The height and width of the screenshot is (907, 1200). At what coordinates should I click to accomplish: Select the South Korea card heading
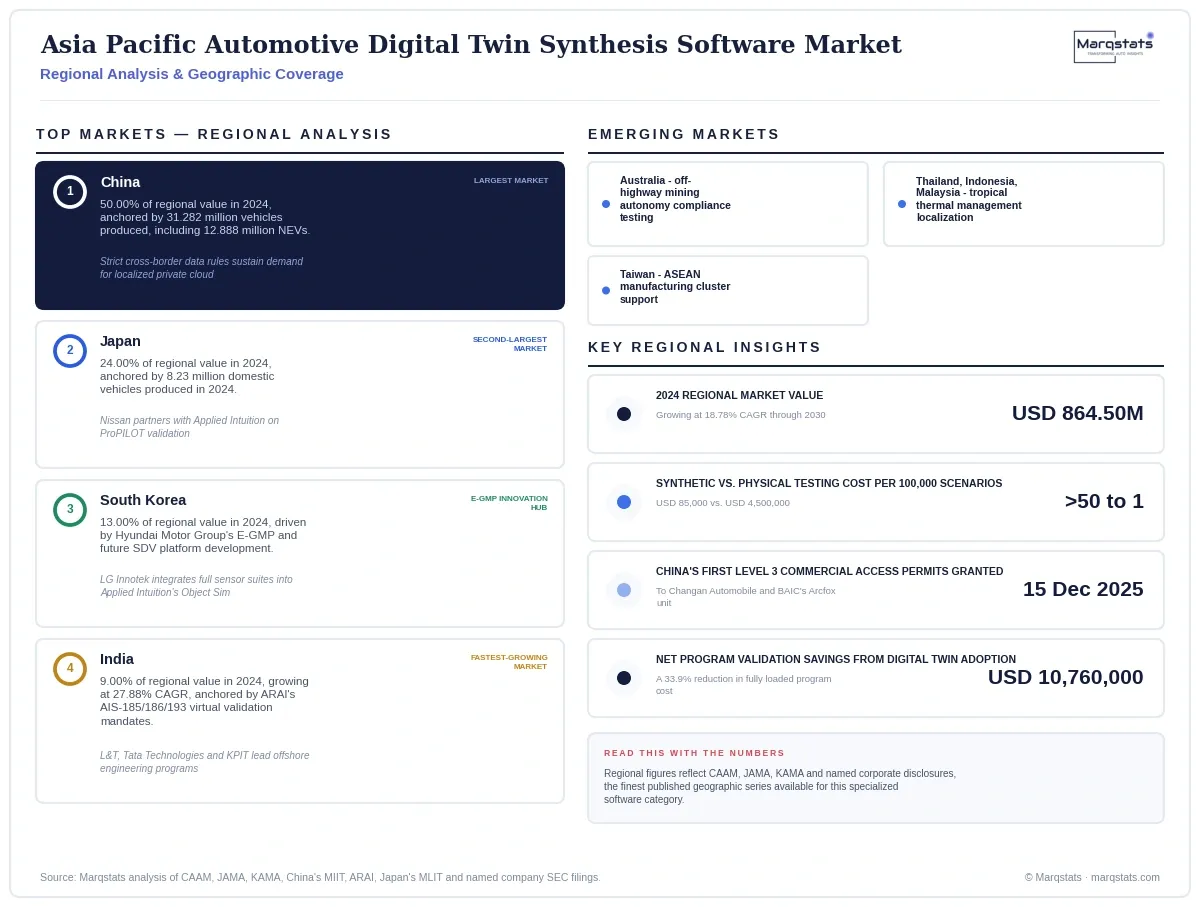143,500
